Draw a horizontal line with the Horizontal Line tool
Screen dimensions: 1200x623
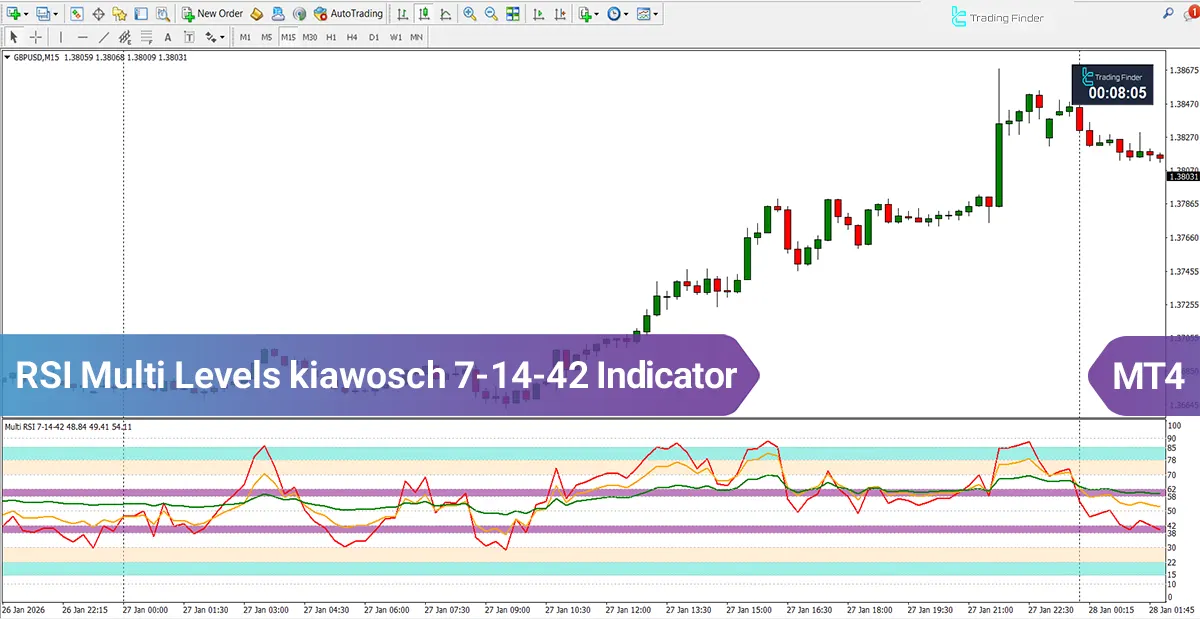pos(83,36)
